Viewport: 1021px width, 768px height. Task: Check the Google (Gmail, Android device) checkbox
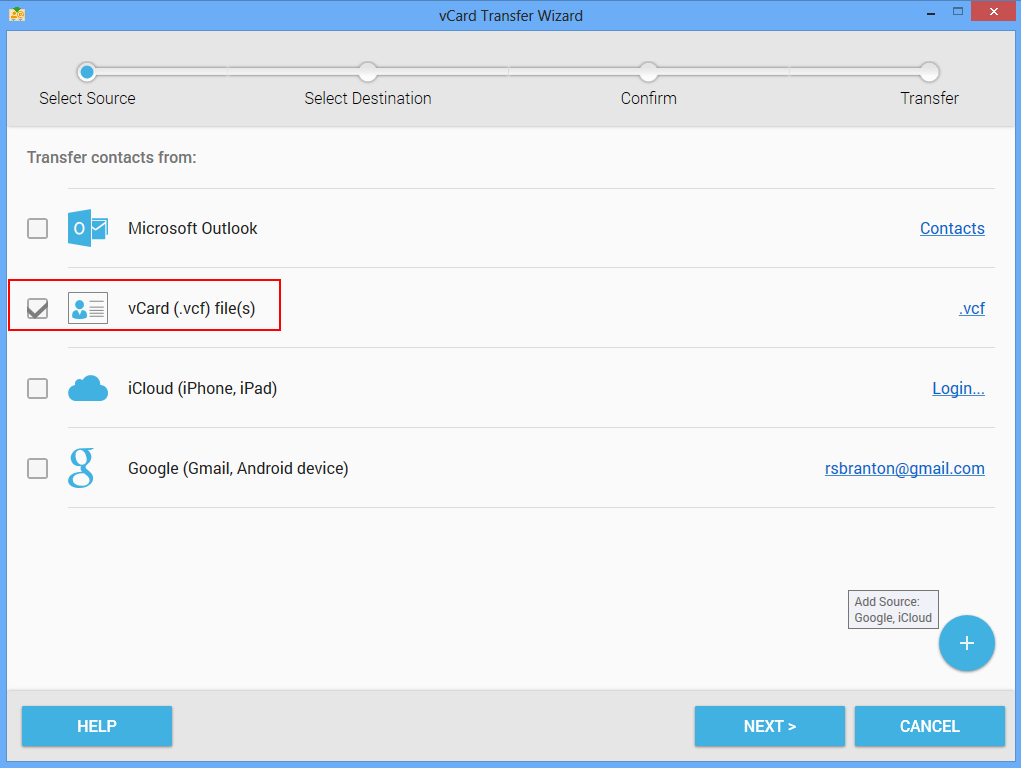[x=37, y=468]
